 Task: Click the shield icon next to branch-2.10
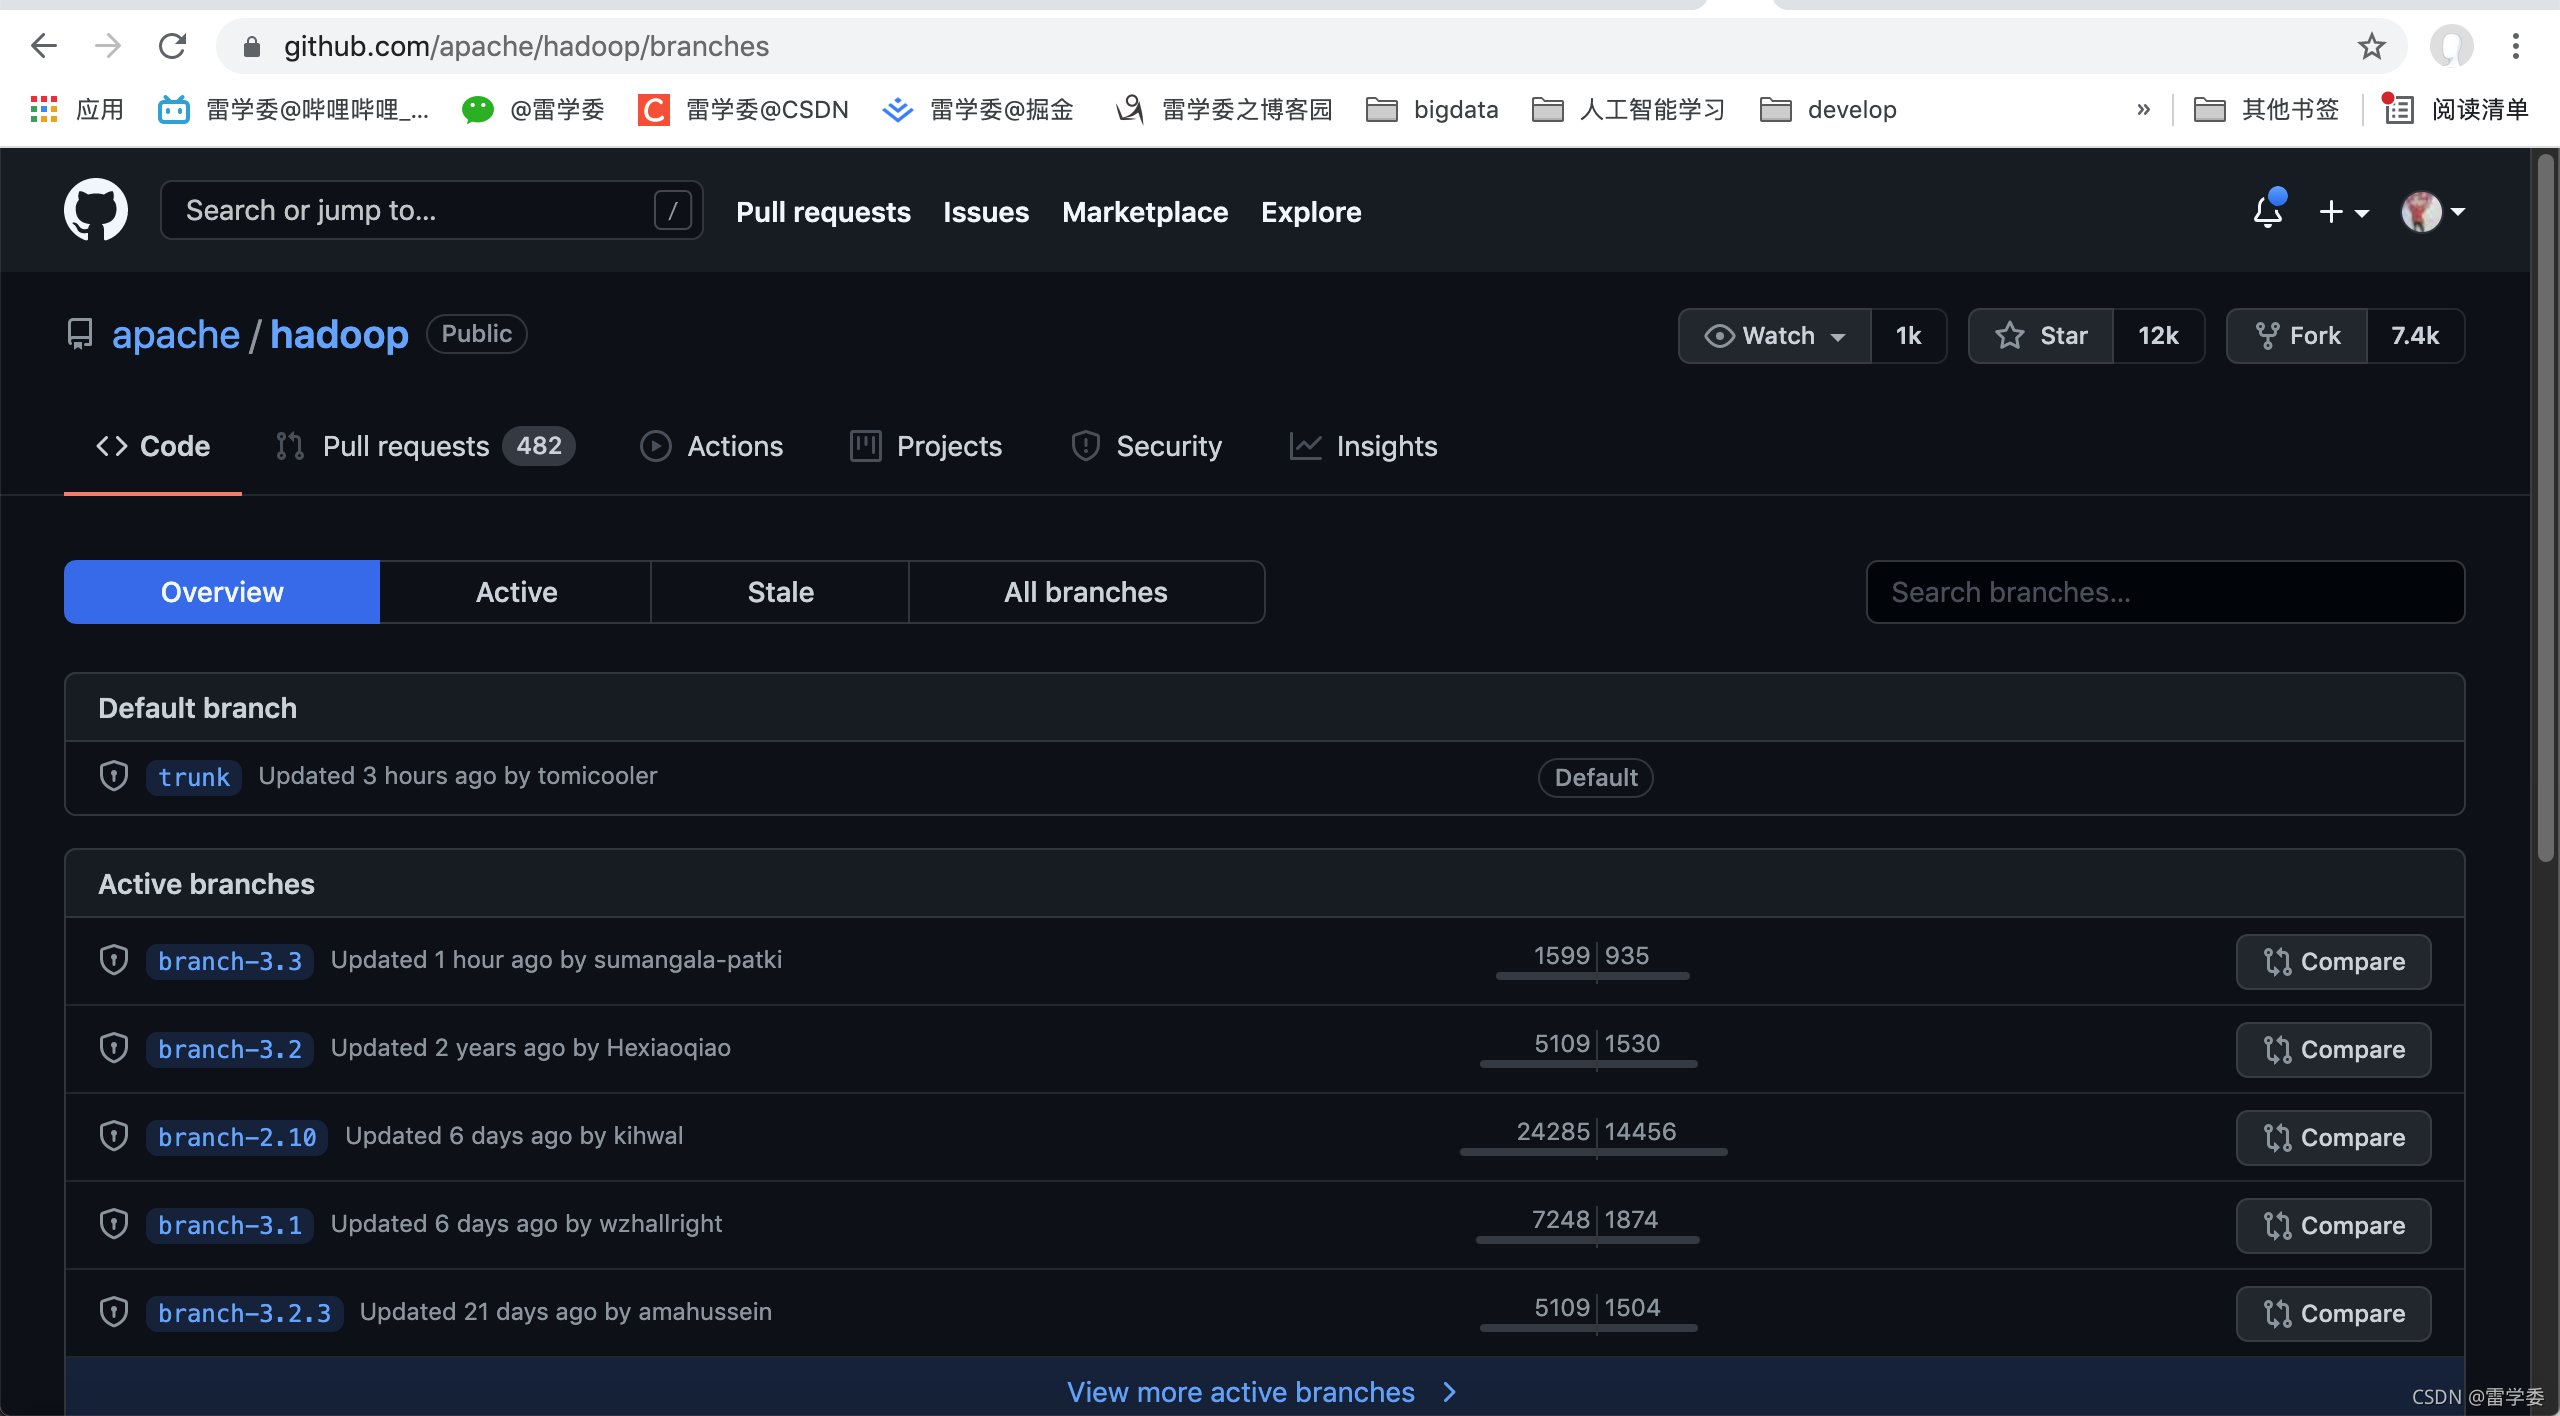coord(114,1136)
